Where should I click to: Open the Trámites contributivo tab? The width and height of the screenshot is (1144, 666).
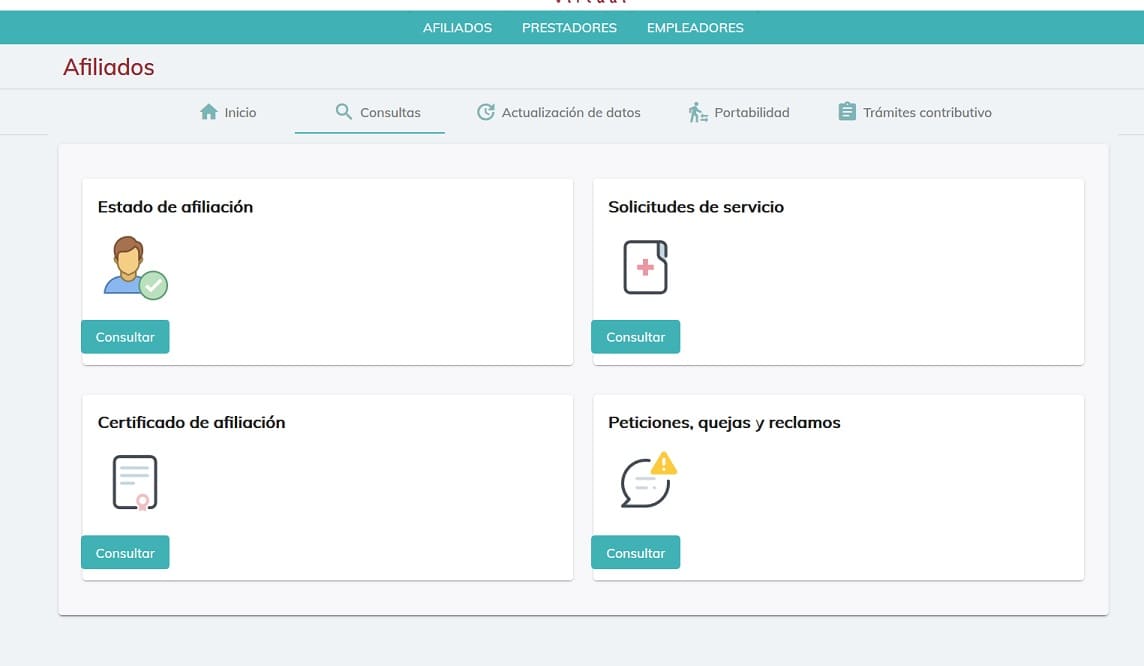(x=915, y=112)
